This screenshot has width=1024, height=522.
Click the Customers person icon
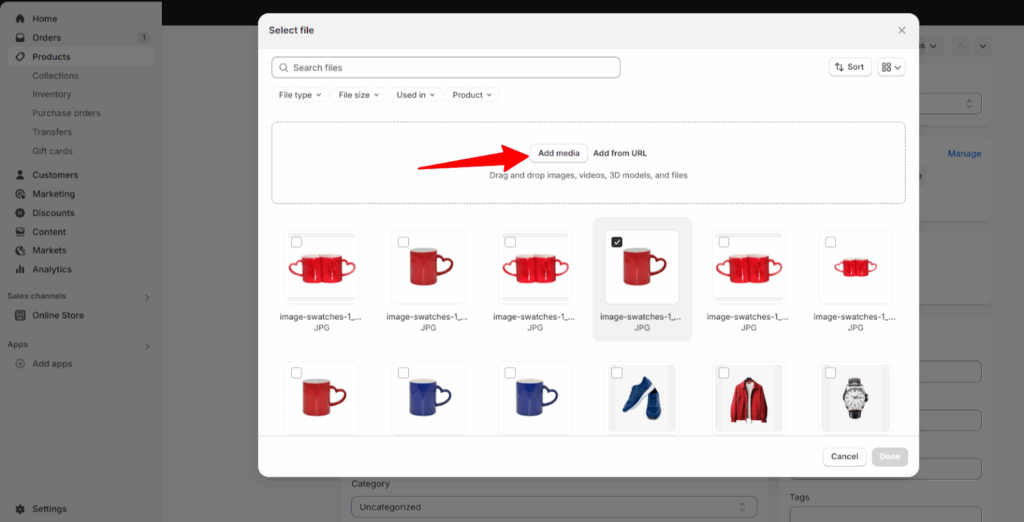pyautogui.click(x=20, y=175)
